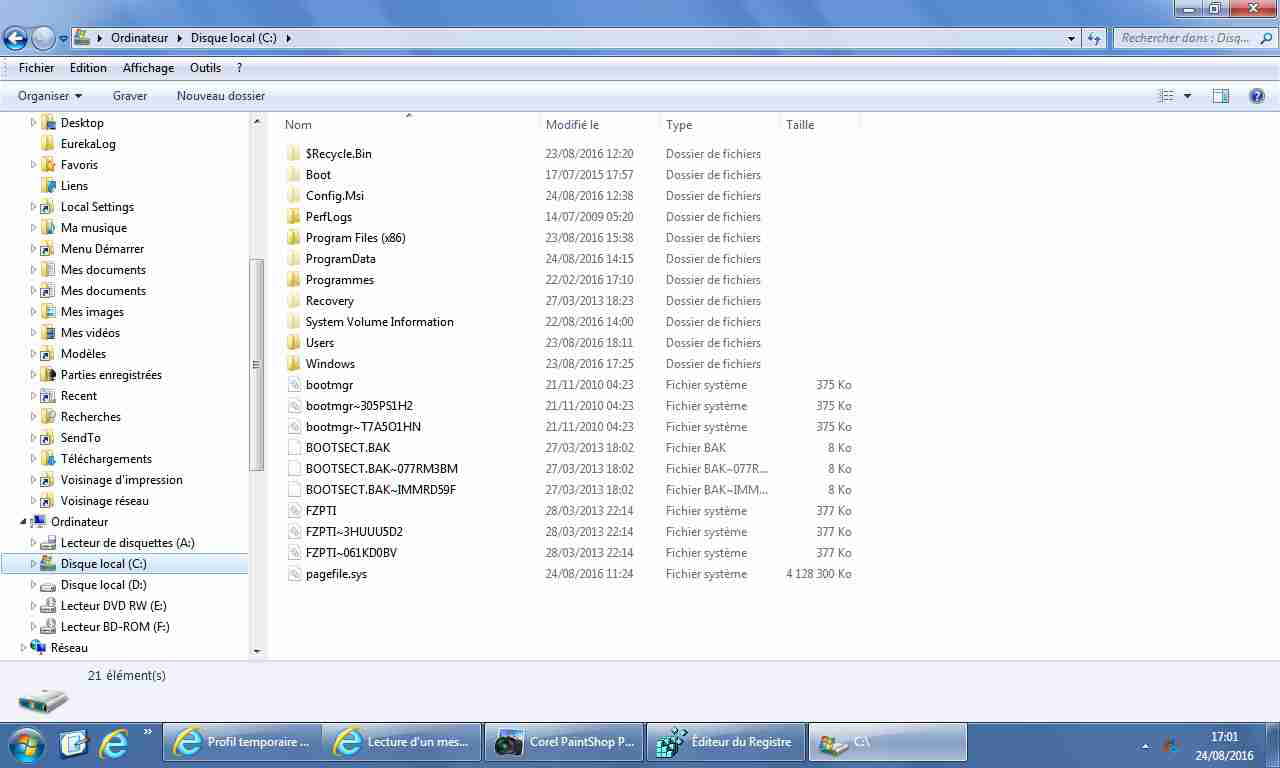Select Lecteur de disquettes (A:) drive icon
Screen dimensions: 1280x768
(x=48, y=542)
